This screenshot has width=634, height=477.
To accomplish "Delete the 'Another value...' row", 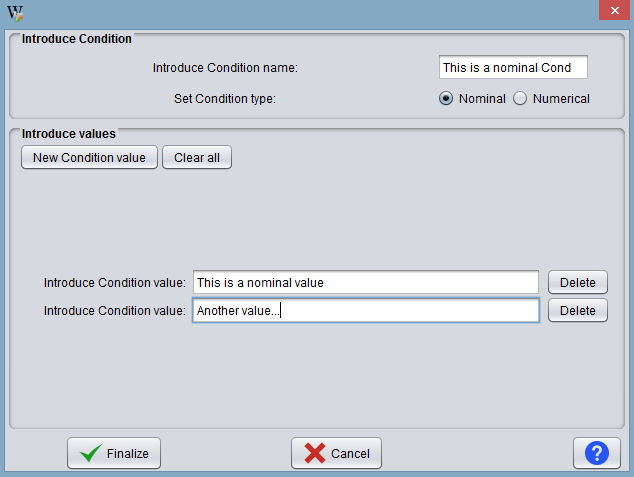I will (577, 310).
